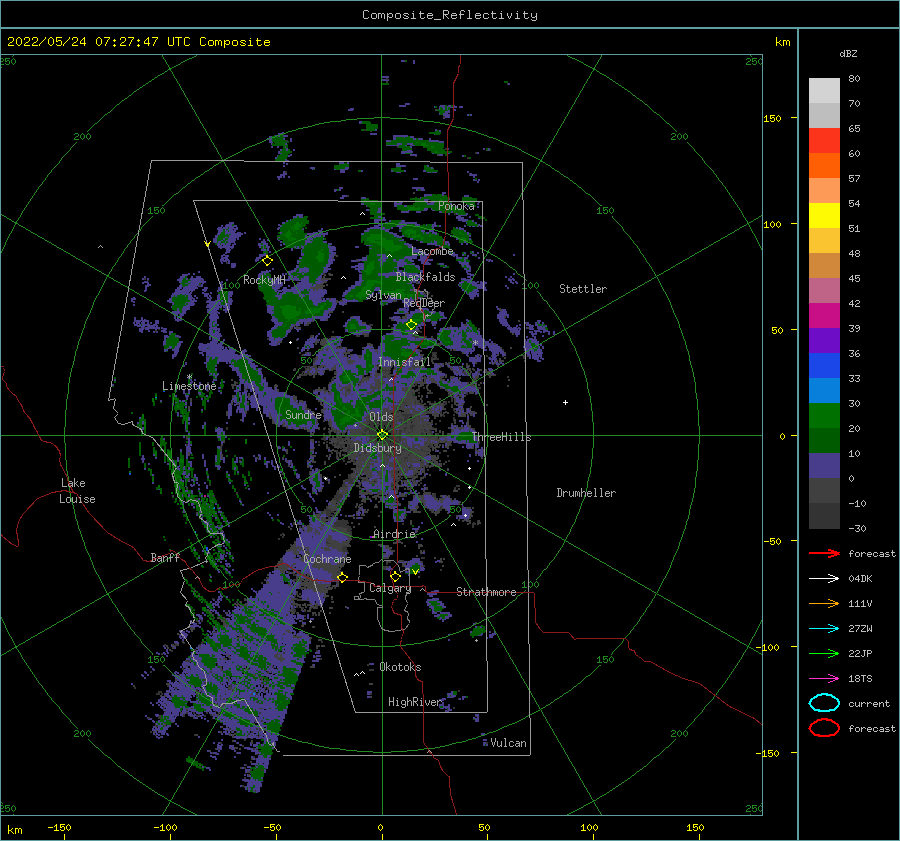Select the 18TS legend label
The width and height of the screenshot is (900, 841).
(860, 679)
